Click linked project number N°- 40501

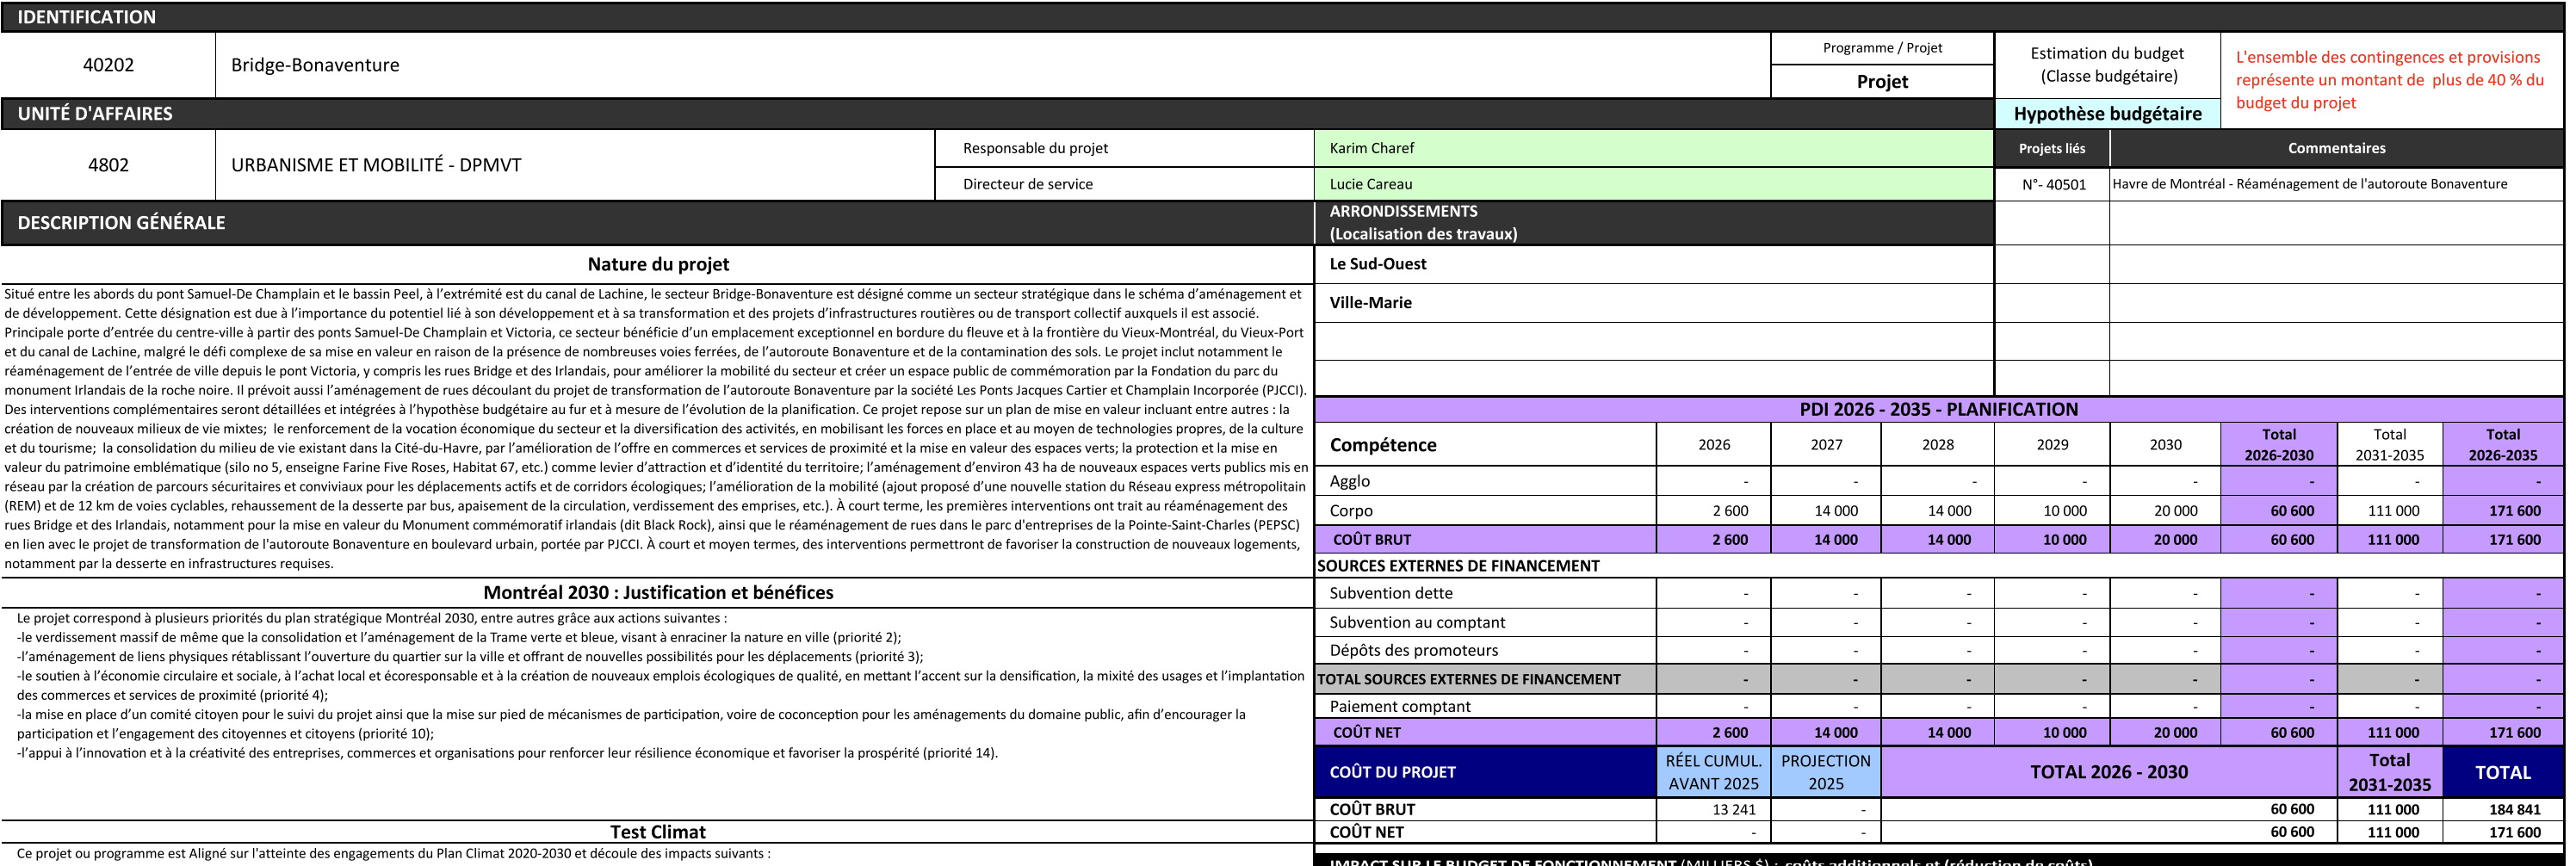click(x=2053, y=184)
